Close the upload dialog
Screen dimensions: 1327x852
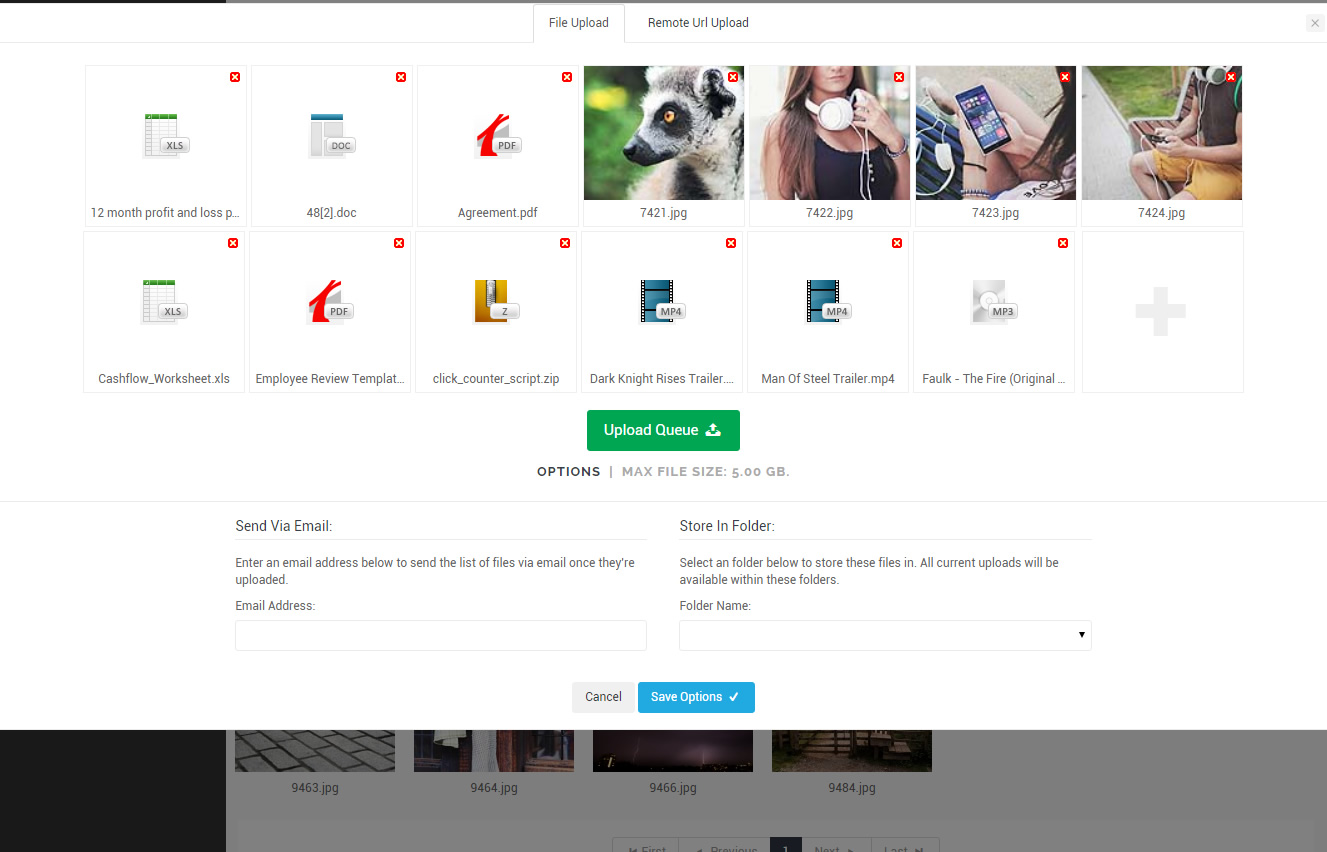(x=1314, y=22)
